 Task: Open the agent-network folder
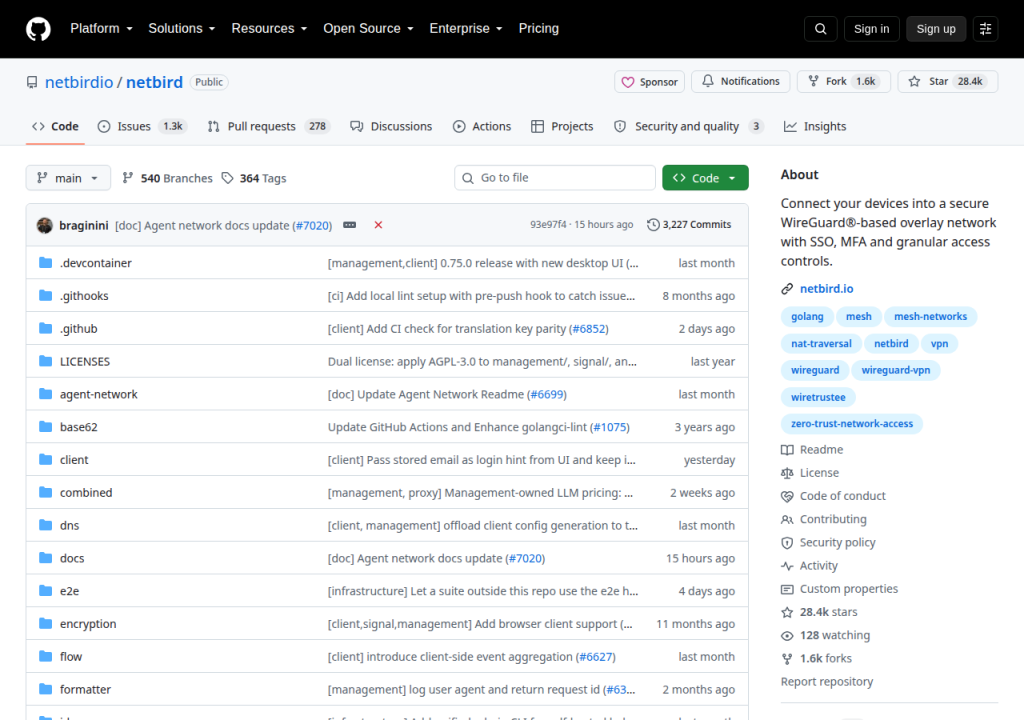point(99,394)
